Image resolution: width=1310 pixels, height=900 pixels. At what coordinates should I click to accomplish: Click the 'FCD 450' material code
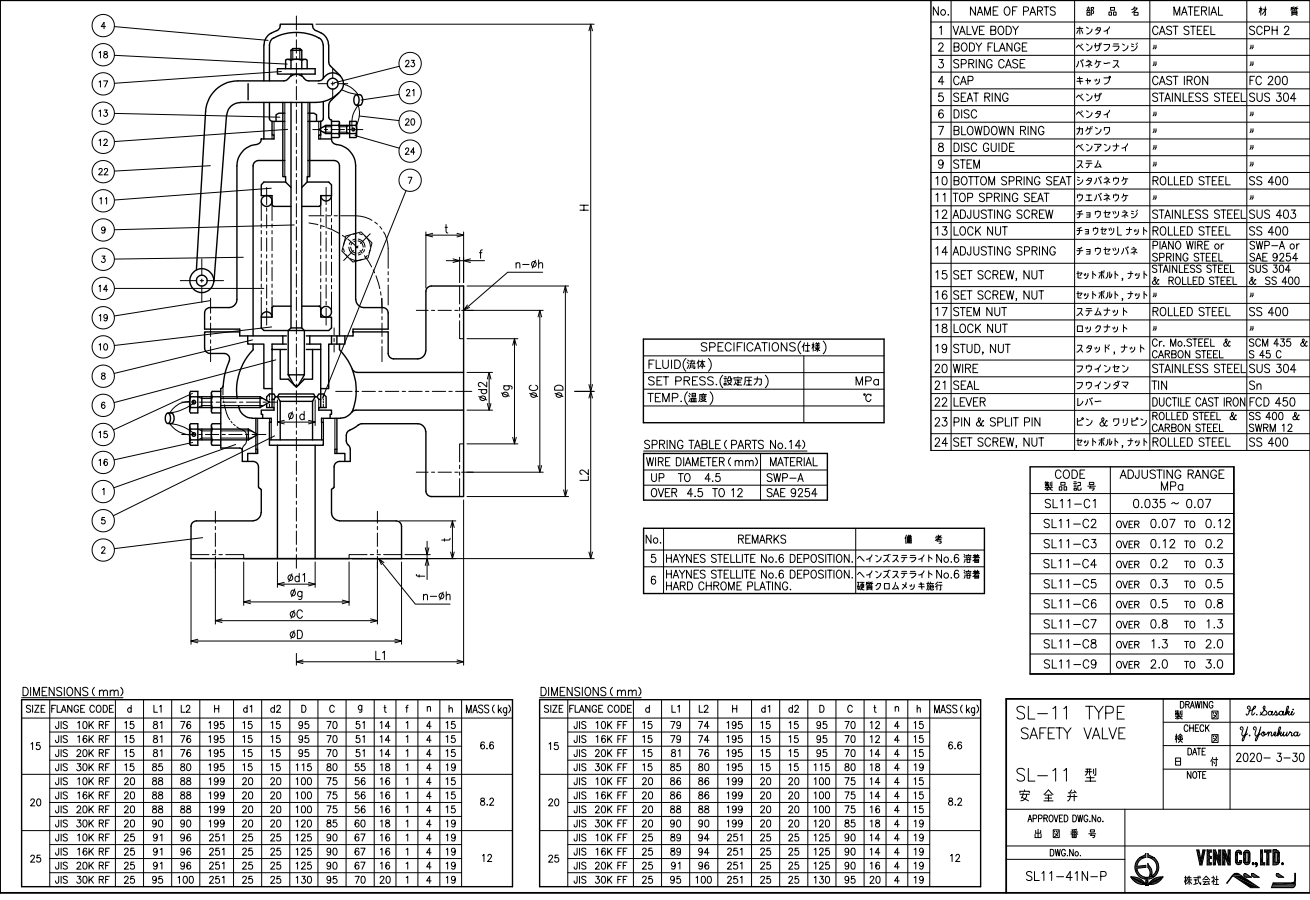1272,401
